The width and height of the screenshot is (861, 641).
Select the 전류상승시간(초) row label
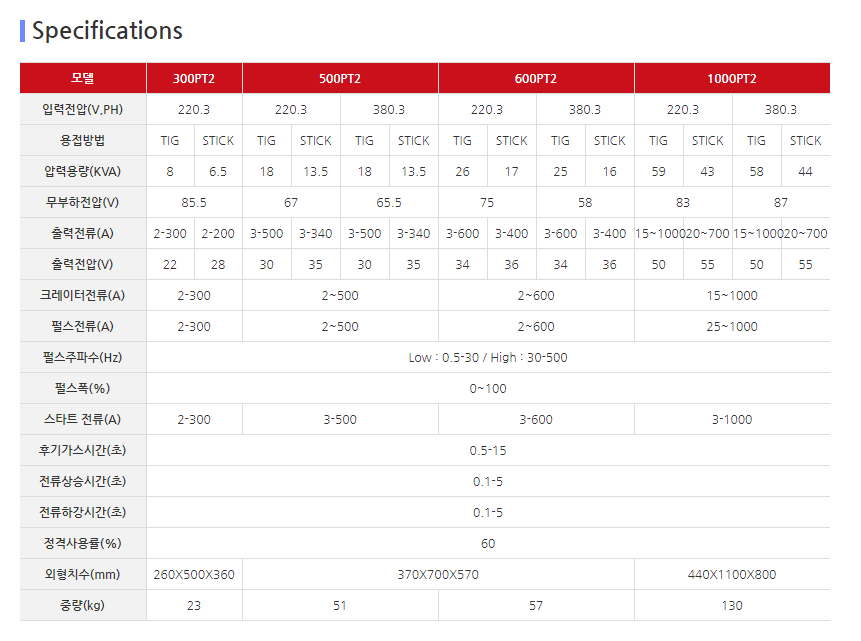tap(83, 482)
